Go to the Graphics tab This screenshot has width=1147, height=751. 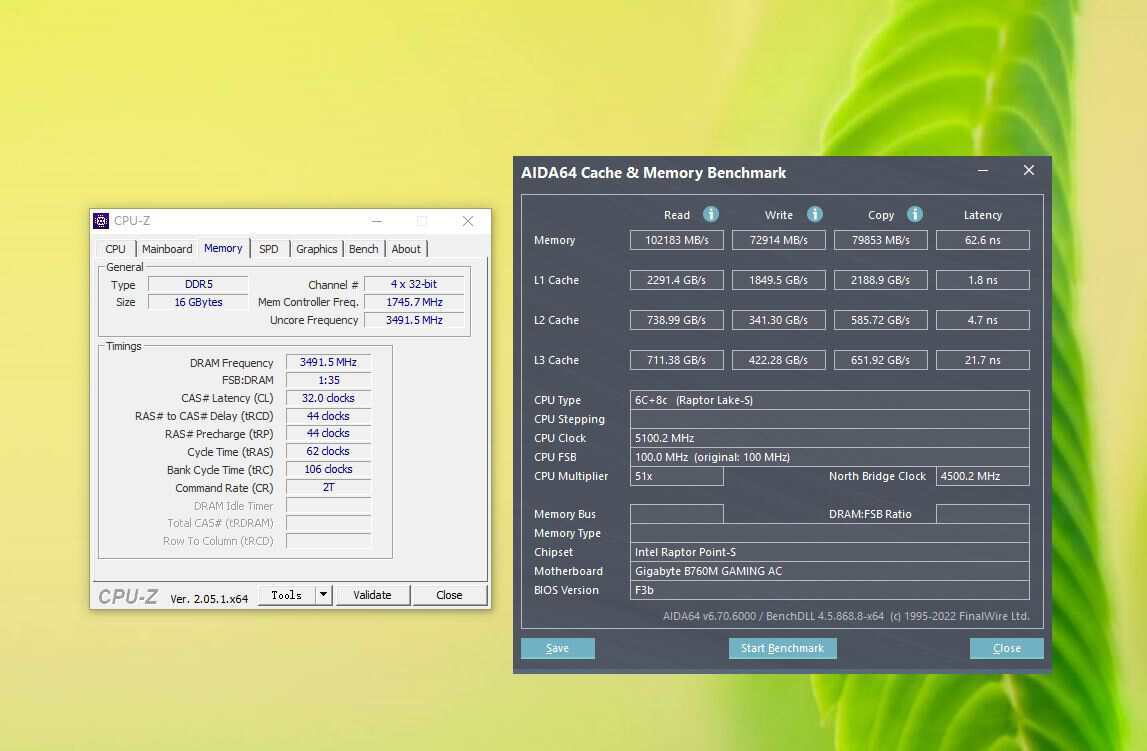[x=316, y=249]
